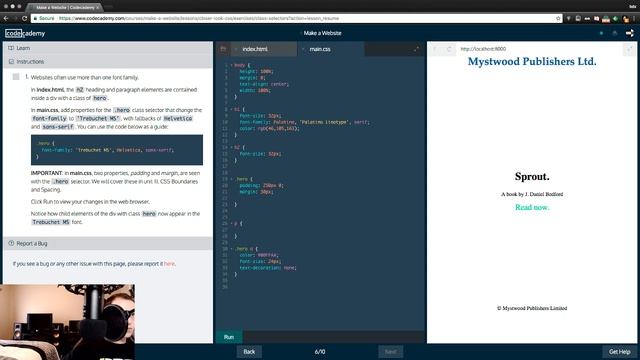This screenshot has height=360, width=640.
Task: Click the webcam video overlay
Action: (x=67, y=322)
